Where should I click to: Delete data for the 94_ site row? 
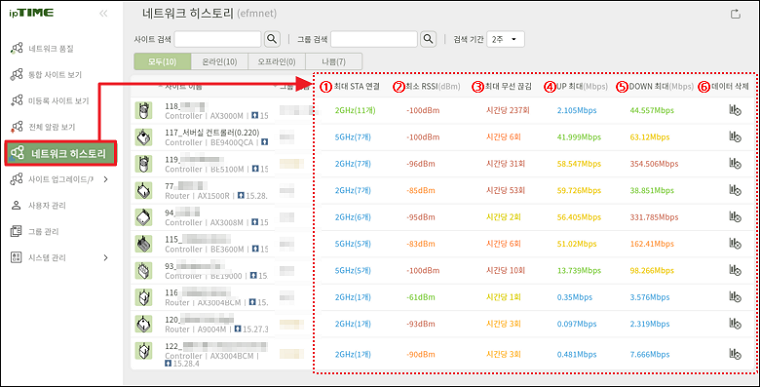[x=735, y=217]
